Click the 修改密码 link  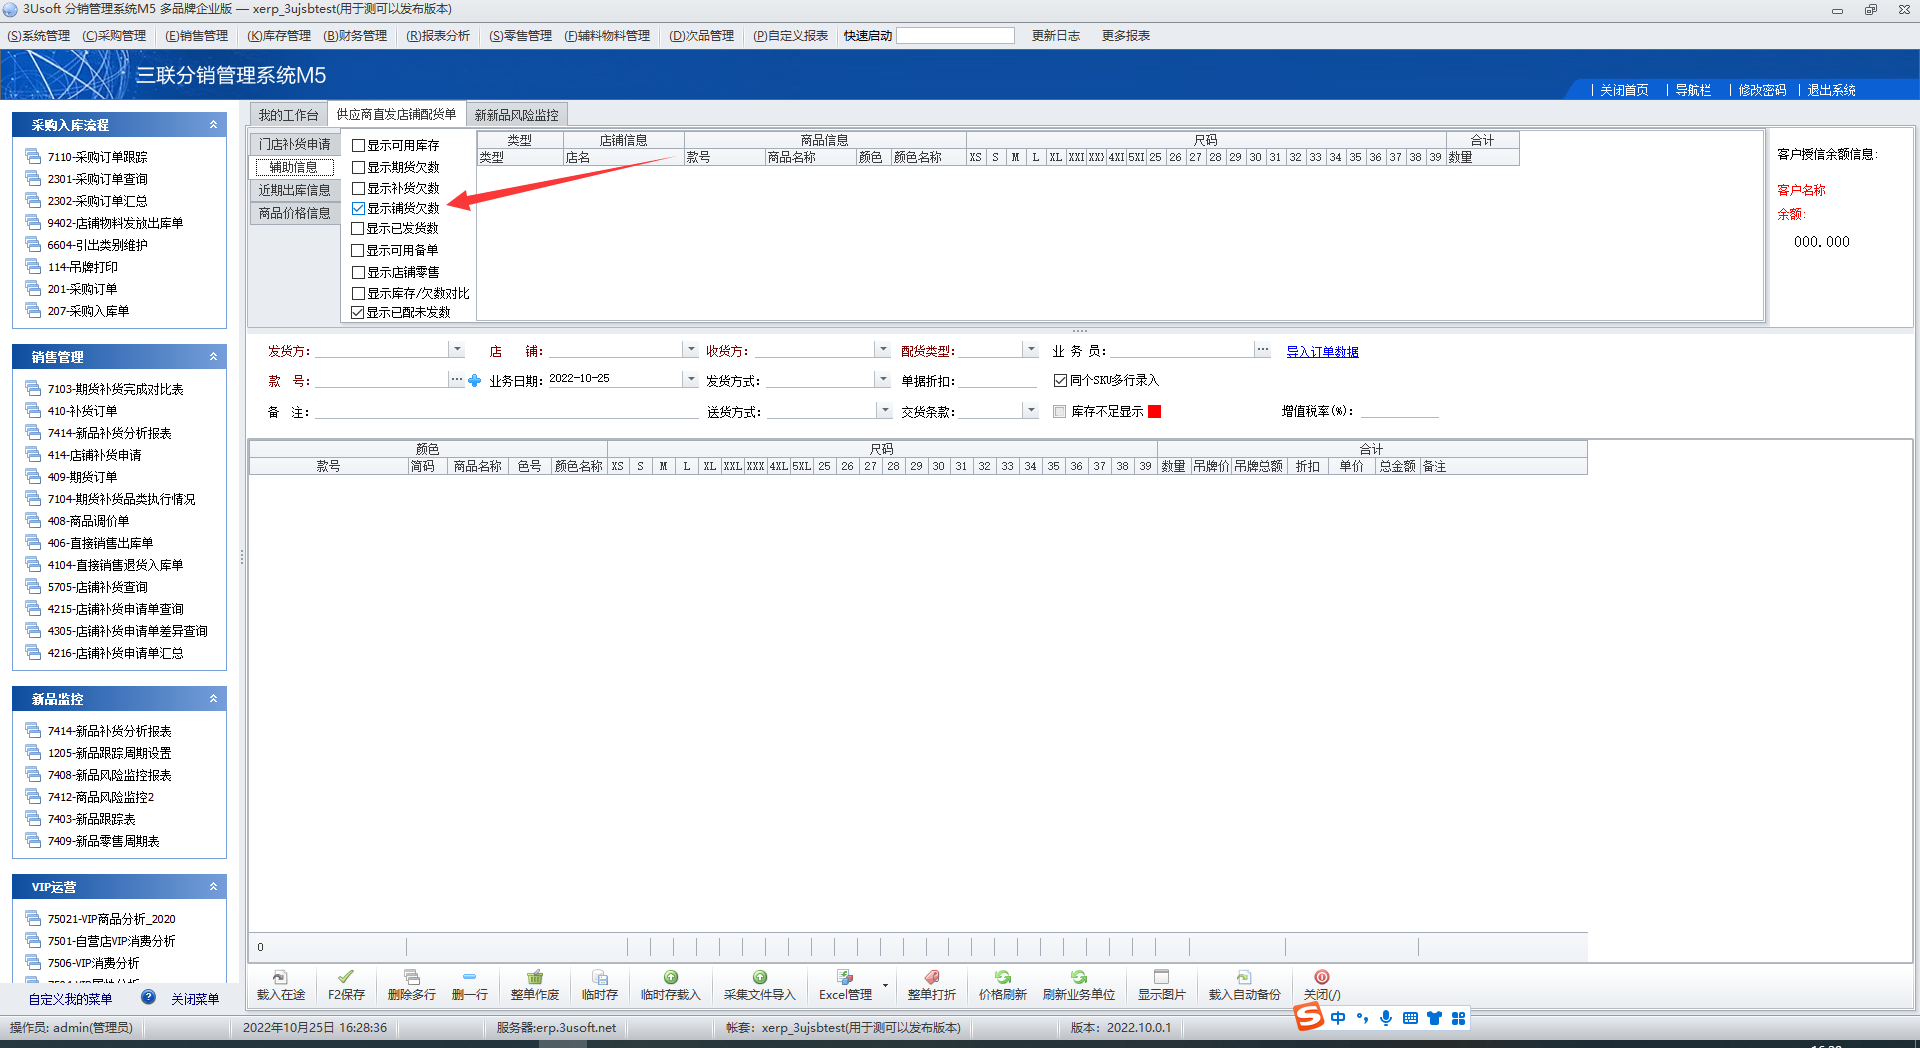(1762, 90)
